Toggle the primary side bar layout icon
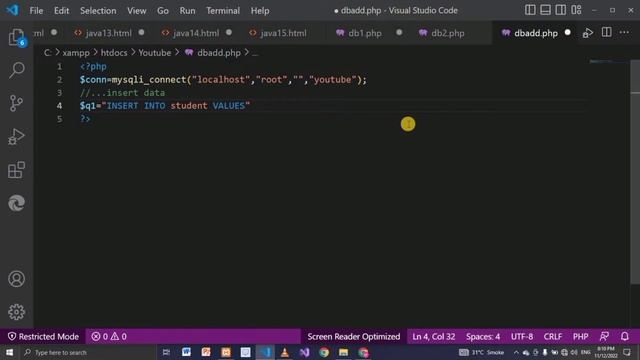Image resolution: width=640 pixels, height=360 pixels. pos(530,10)
